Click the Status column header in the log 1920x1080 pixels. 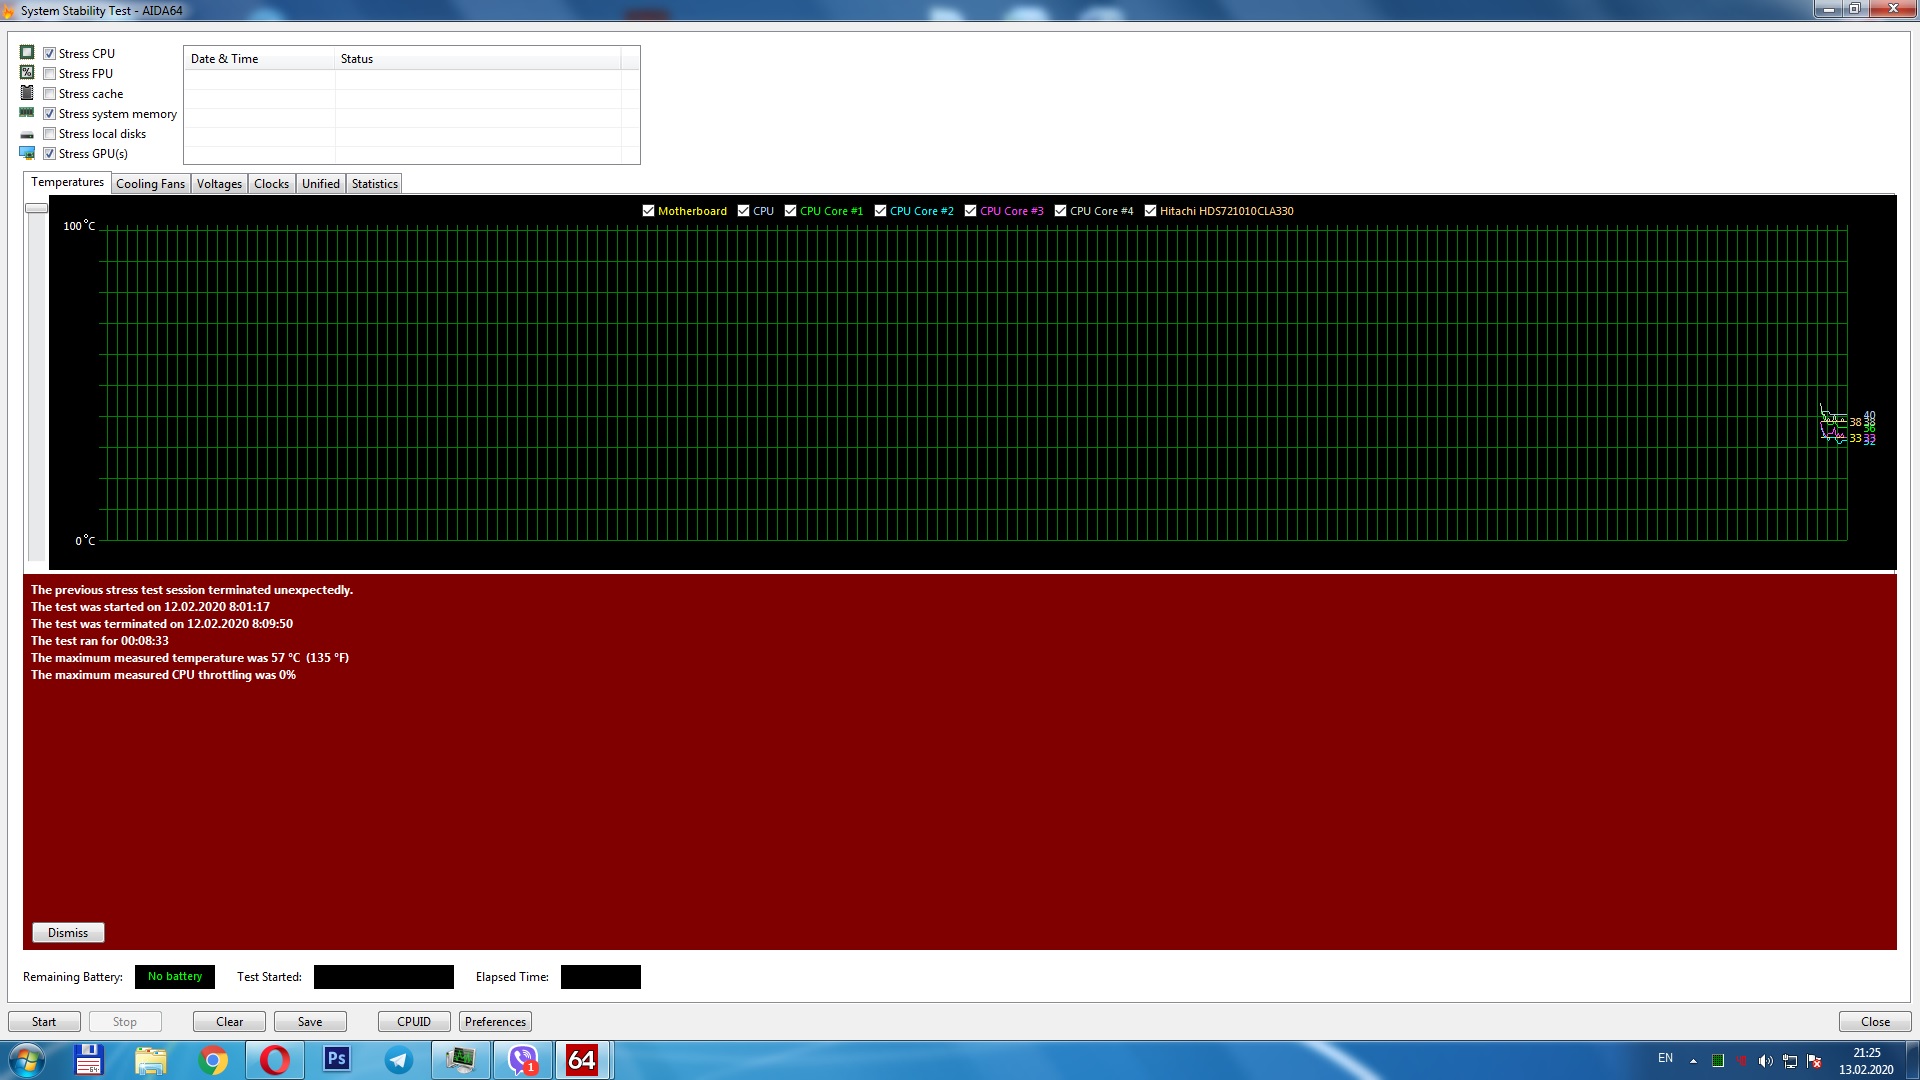point(357,59)
